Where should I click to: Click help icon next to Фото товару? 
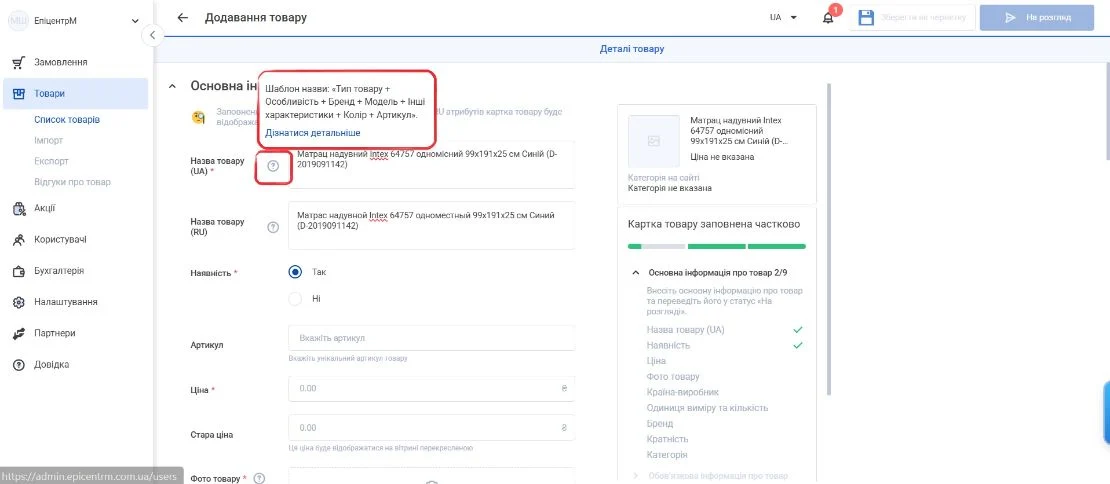(x=259, y=478)
